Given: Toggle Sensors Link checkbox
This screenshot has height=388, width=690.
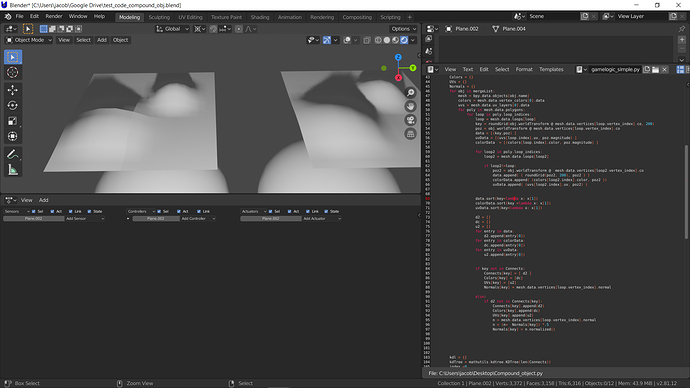Looking at the screenshot, I should tap(71, 212).
